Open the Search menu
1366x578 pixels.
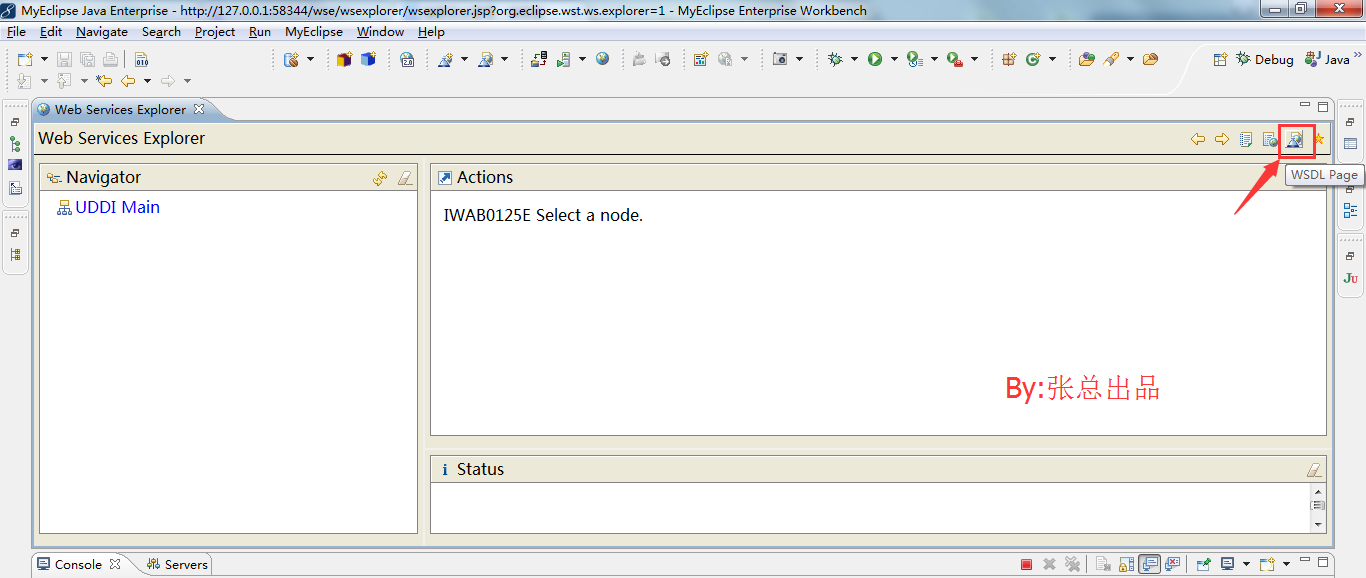(161, 32)
